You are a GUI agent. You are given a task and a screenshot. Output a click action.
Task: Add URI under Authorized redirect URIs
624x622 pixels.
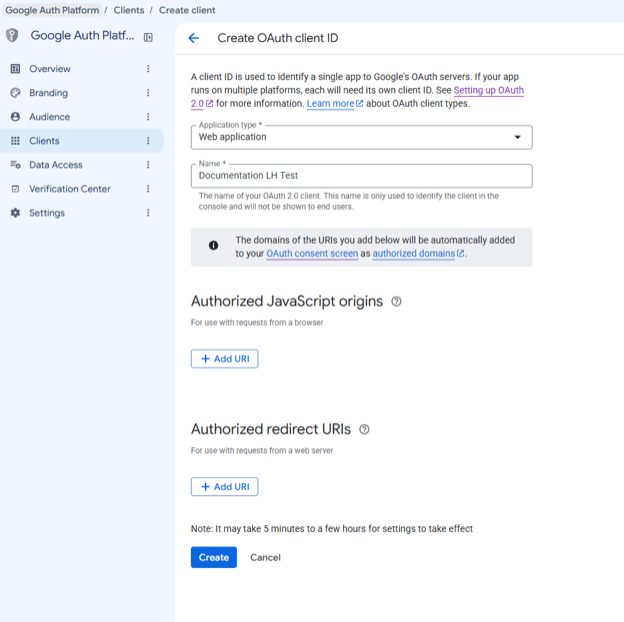pyautogui.click(x=224, y=487)
